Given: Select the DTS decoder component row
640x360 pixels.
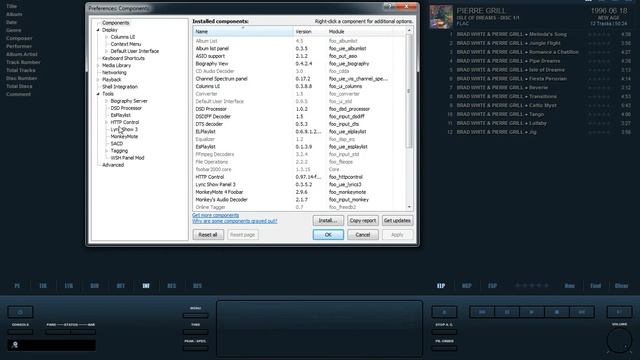Looking at the screenshot, I should click(x=299, y=124).
